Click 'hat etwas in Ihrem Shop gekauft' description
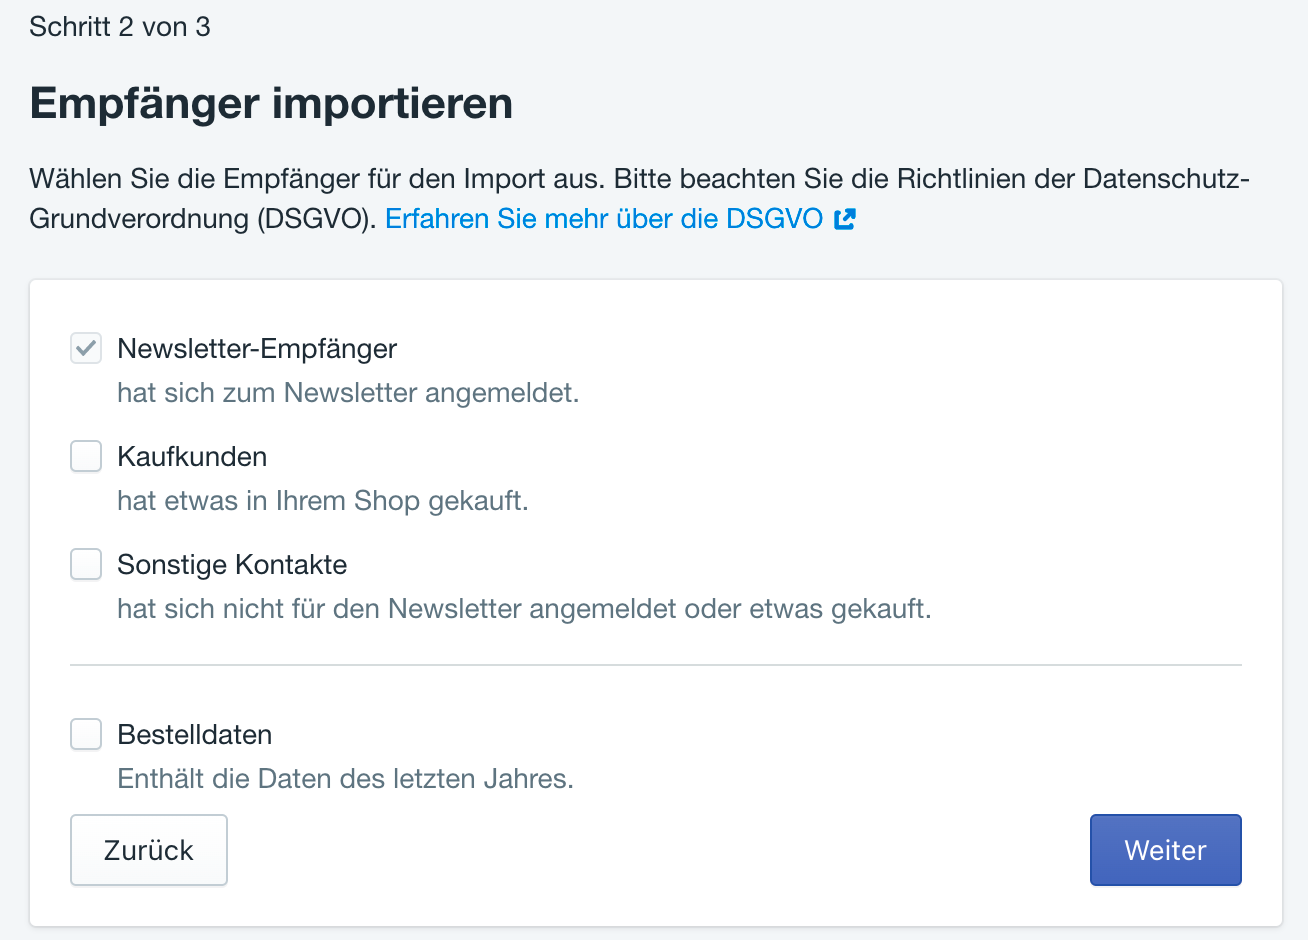The height and width of the screenshot is (940, 1308). point(322,501)
